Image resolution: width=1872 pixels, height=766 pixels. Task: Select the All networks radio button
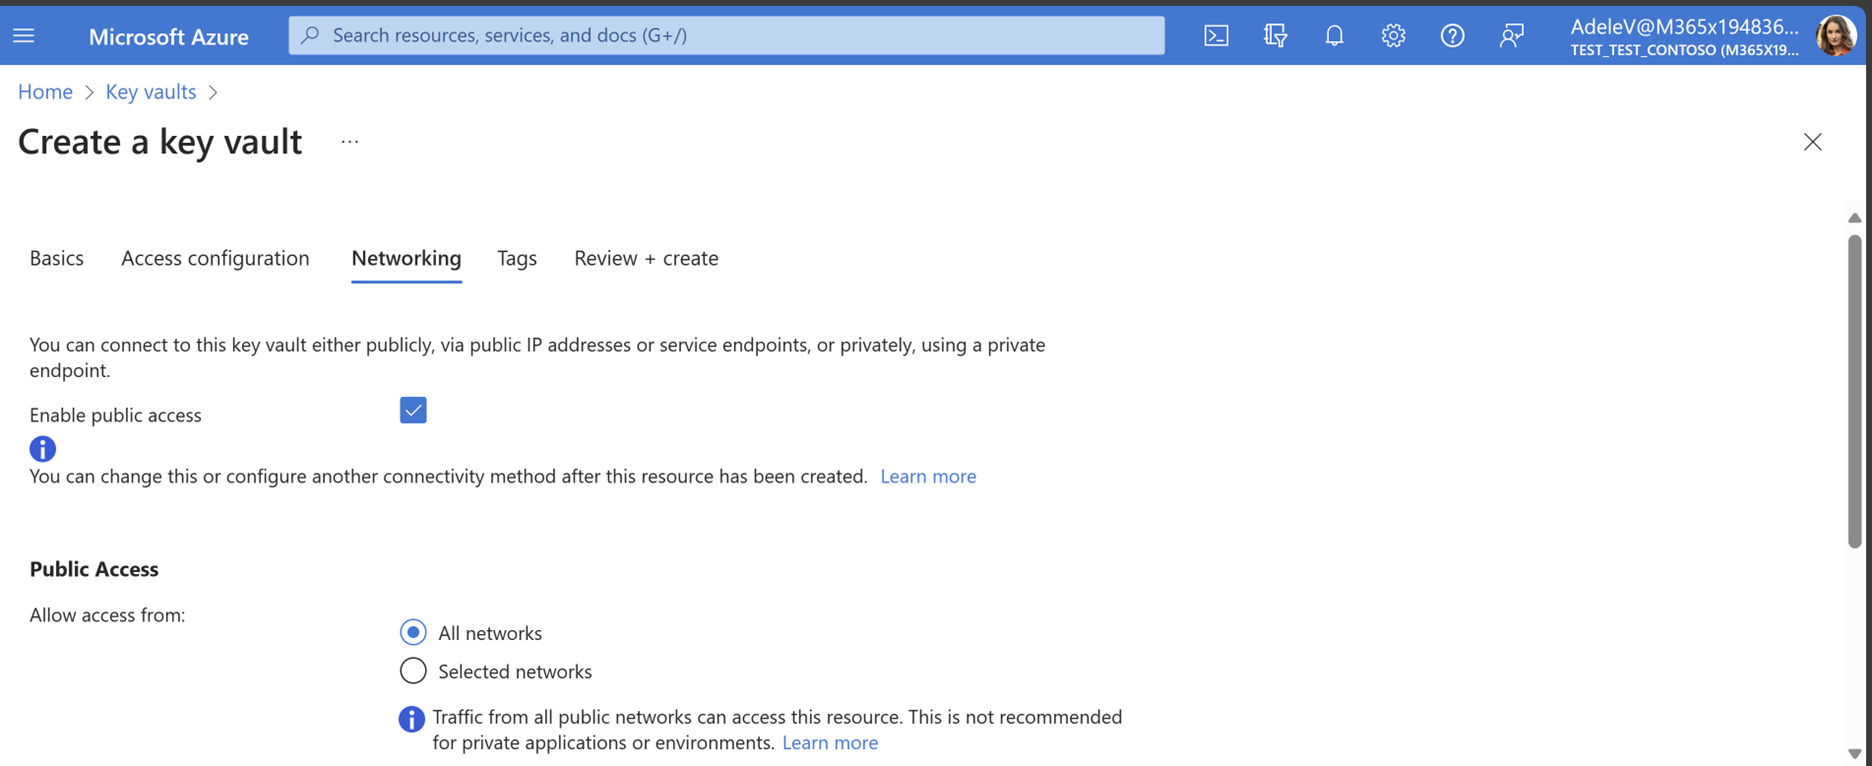coord(413,632)
